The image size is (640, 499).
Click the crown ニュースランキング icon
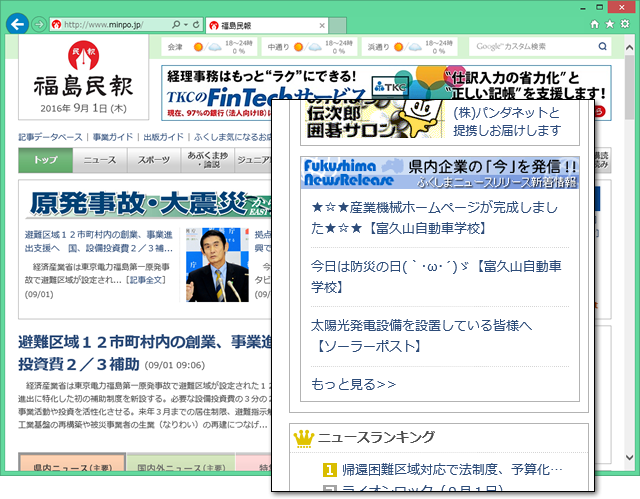click(304, 438)
